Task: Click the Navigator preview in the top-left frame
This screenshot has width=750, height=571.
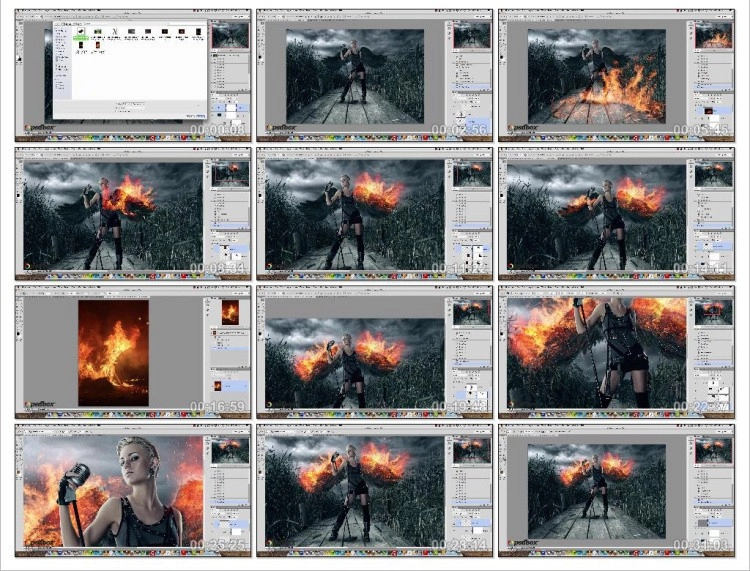Action: coord(230,34)
